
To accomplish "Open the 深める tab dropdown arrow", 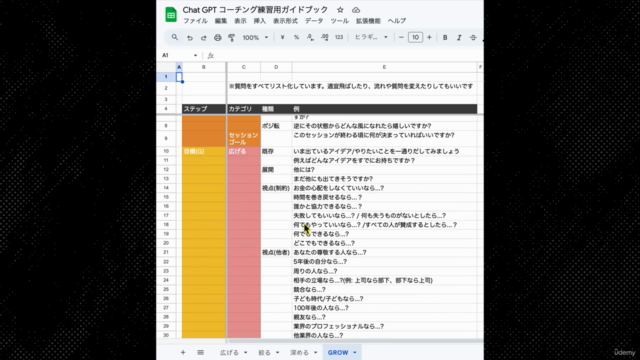I will [x=315, y=353].
